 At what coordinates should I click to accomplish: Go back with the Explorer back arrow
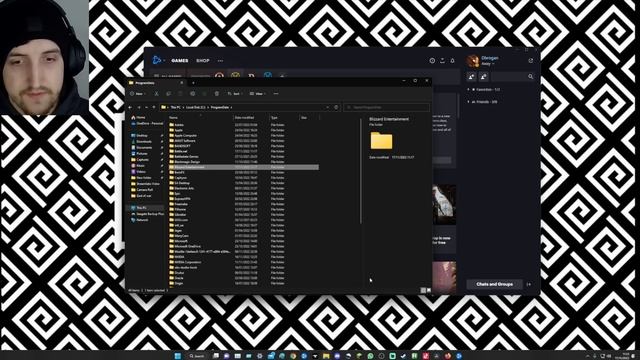130,107
